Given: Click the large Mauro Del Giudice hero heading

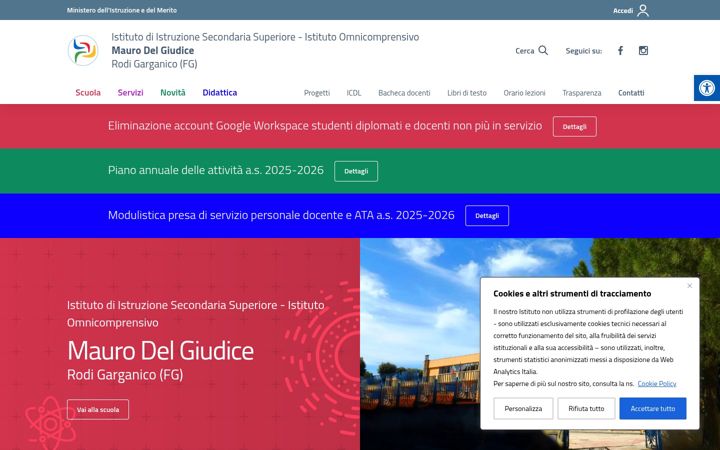Looking at the screenshot, I should pos(160,350).
